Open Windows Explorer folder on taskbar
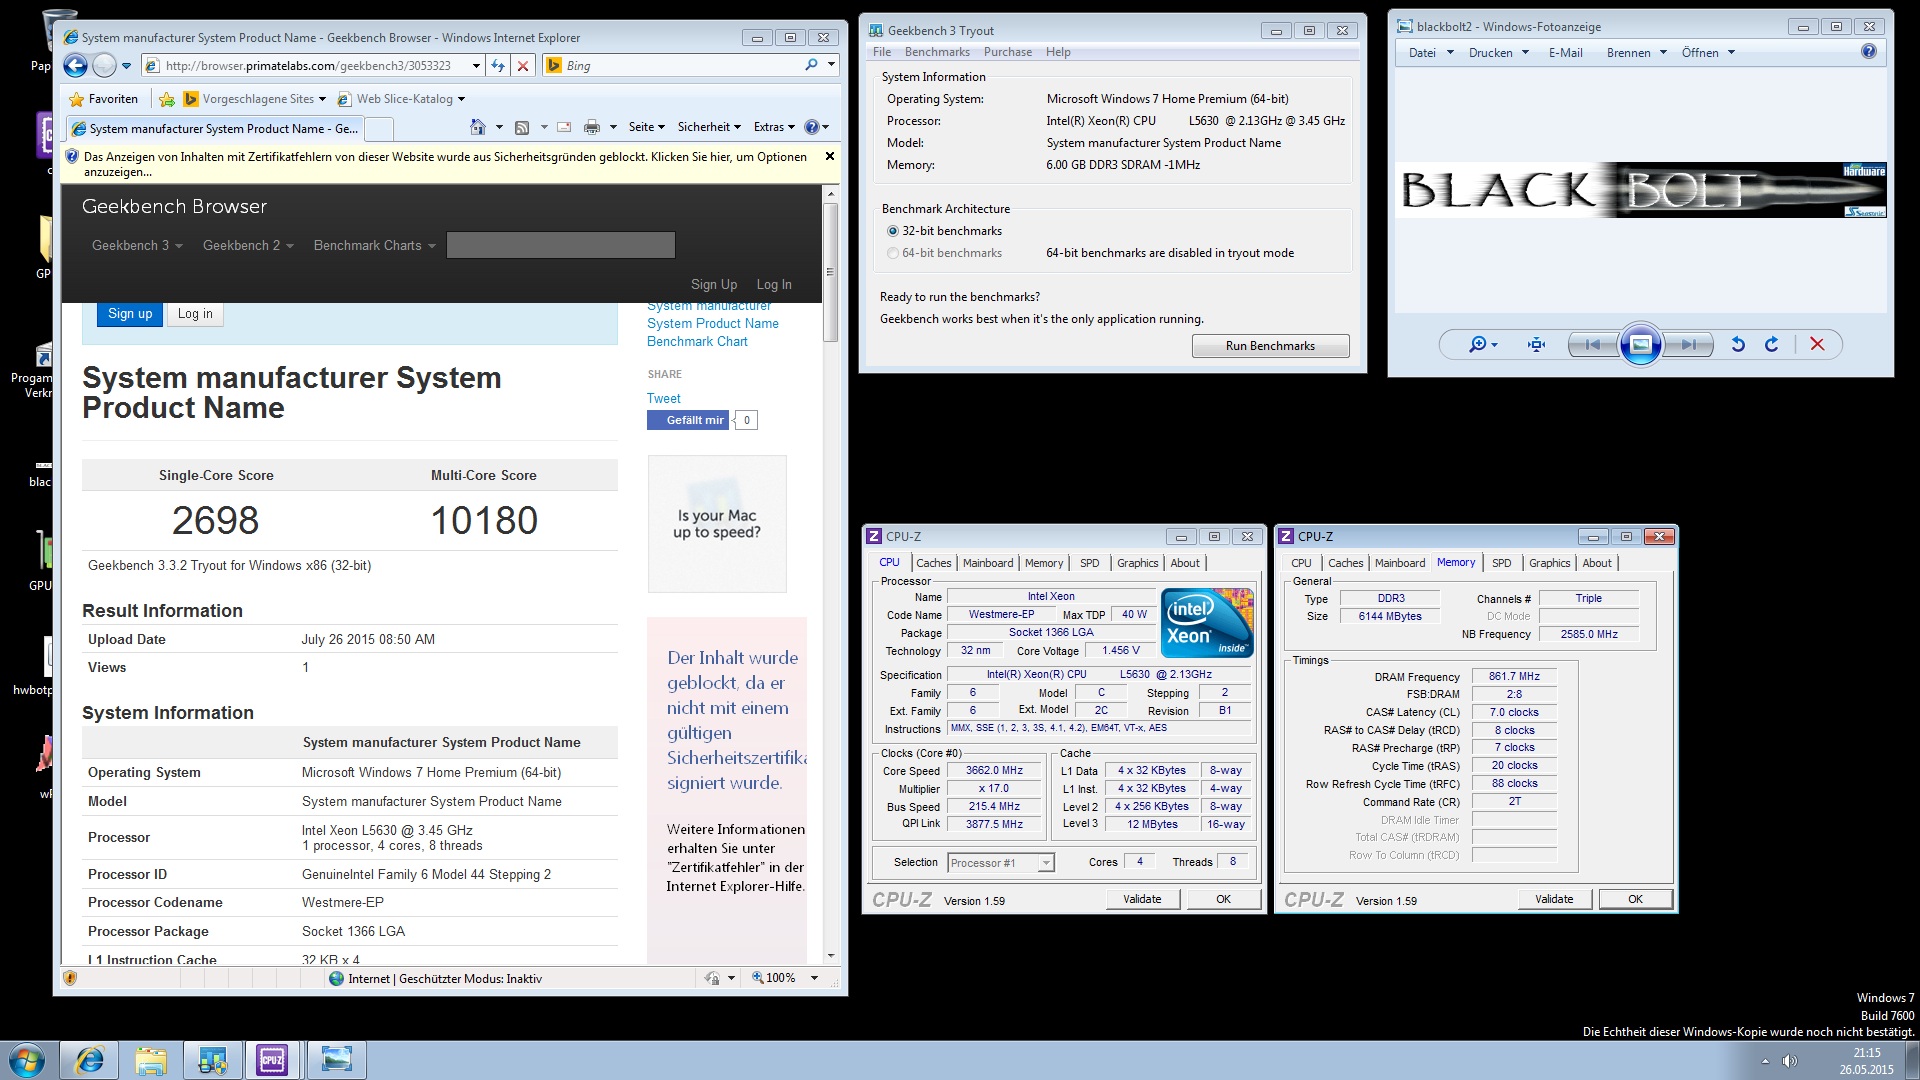This screenshot has height=1080, width=1920. pos(151,1060)
